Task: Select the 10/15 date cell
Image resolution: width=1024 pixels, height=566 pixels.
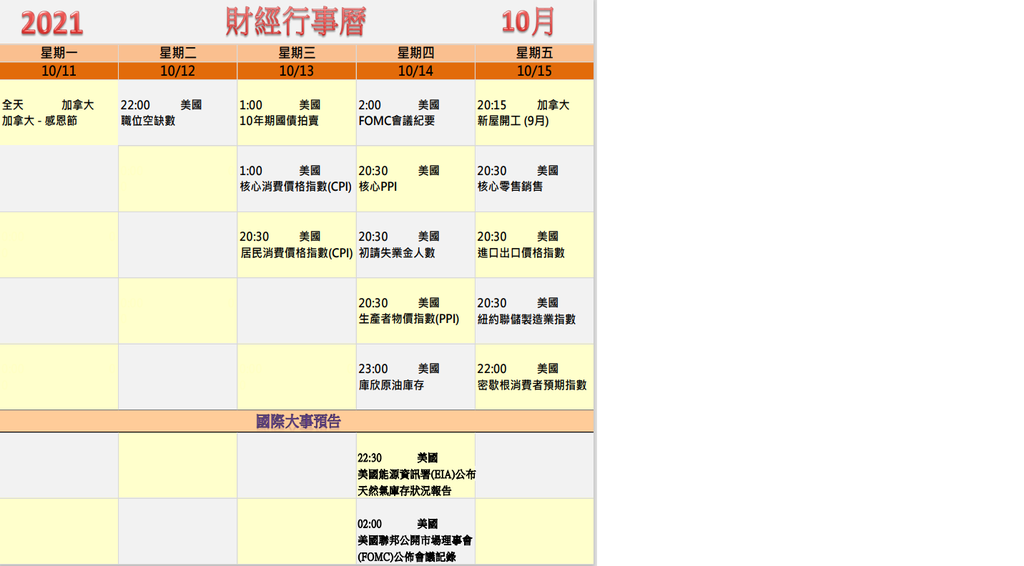Action: click(x=534, y=71)
